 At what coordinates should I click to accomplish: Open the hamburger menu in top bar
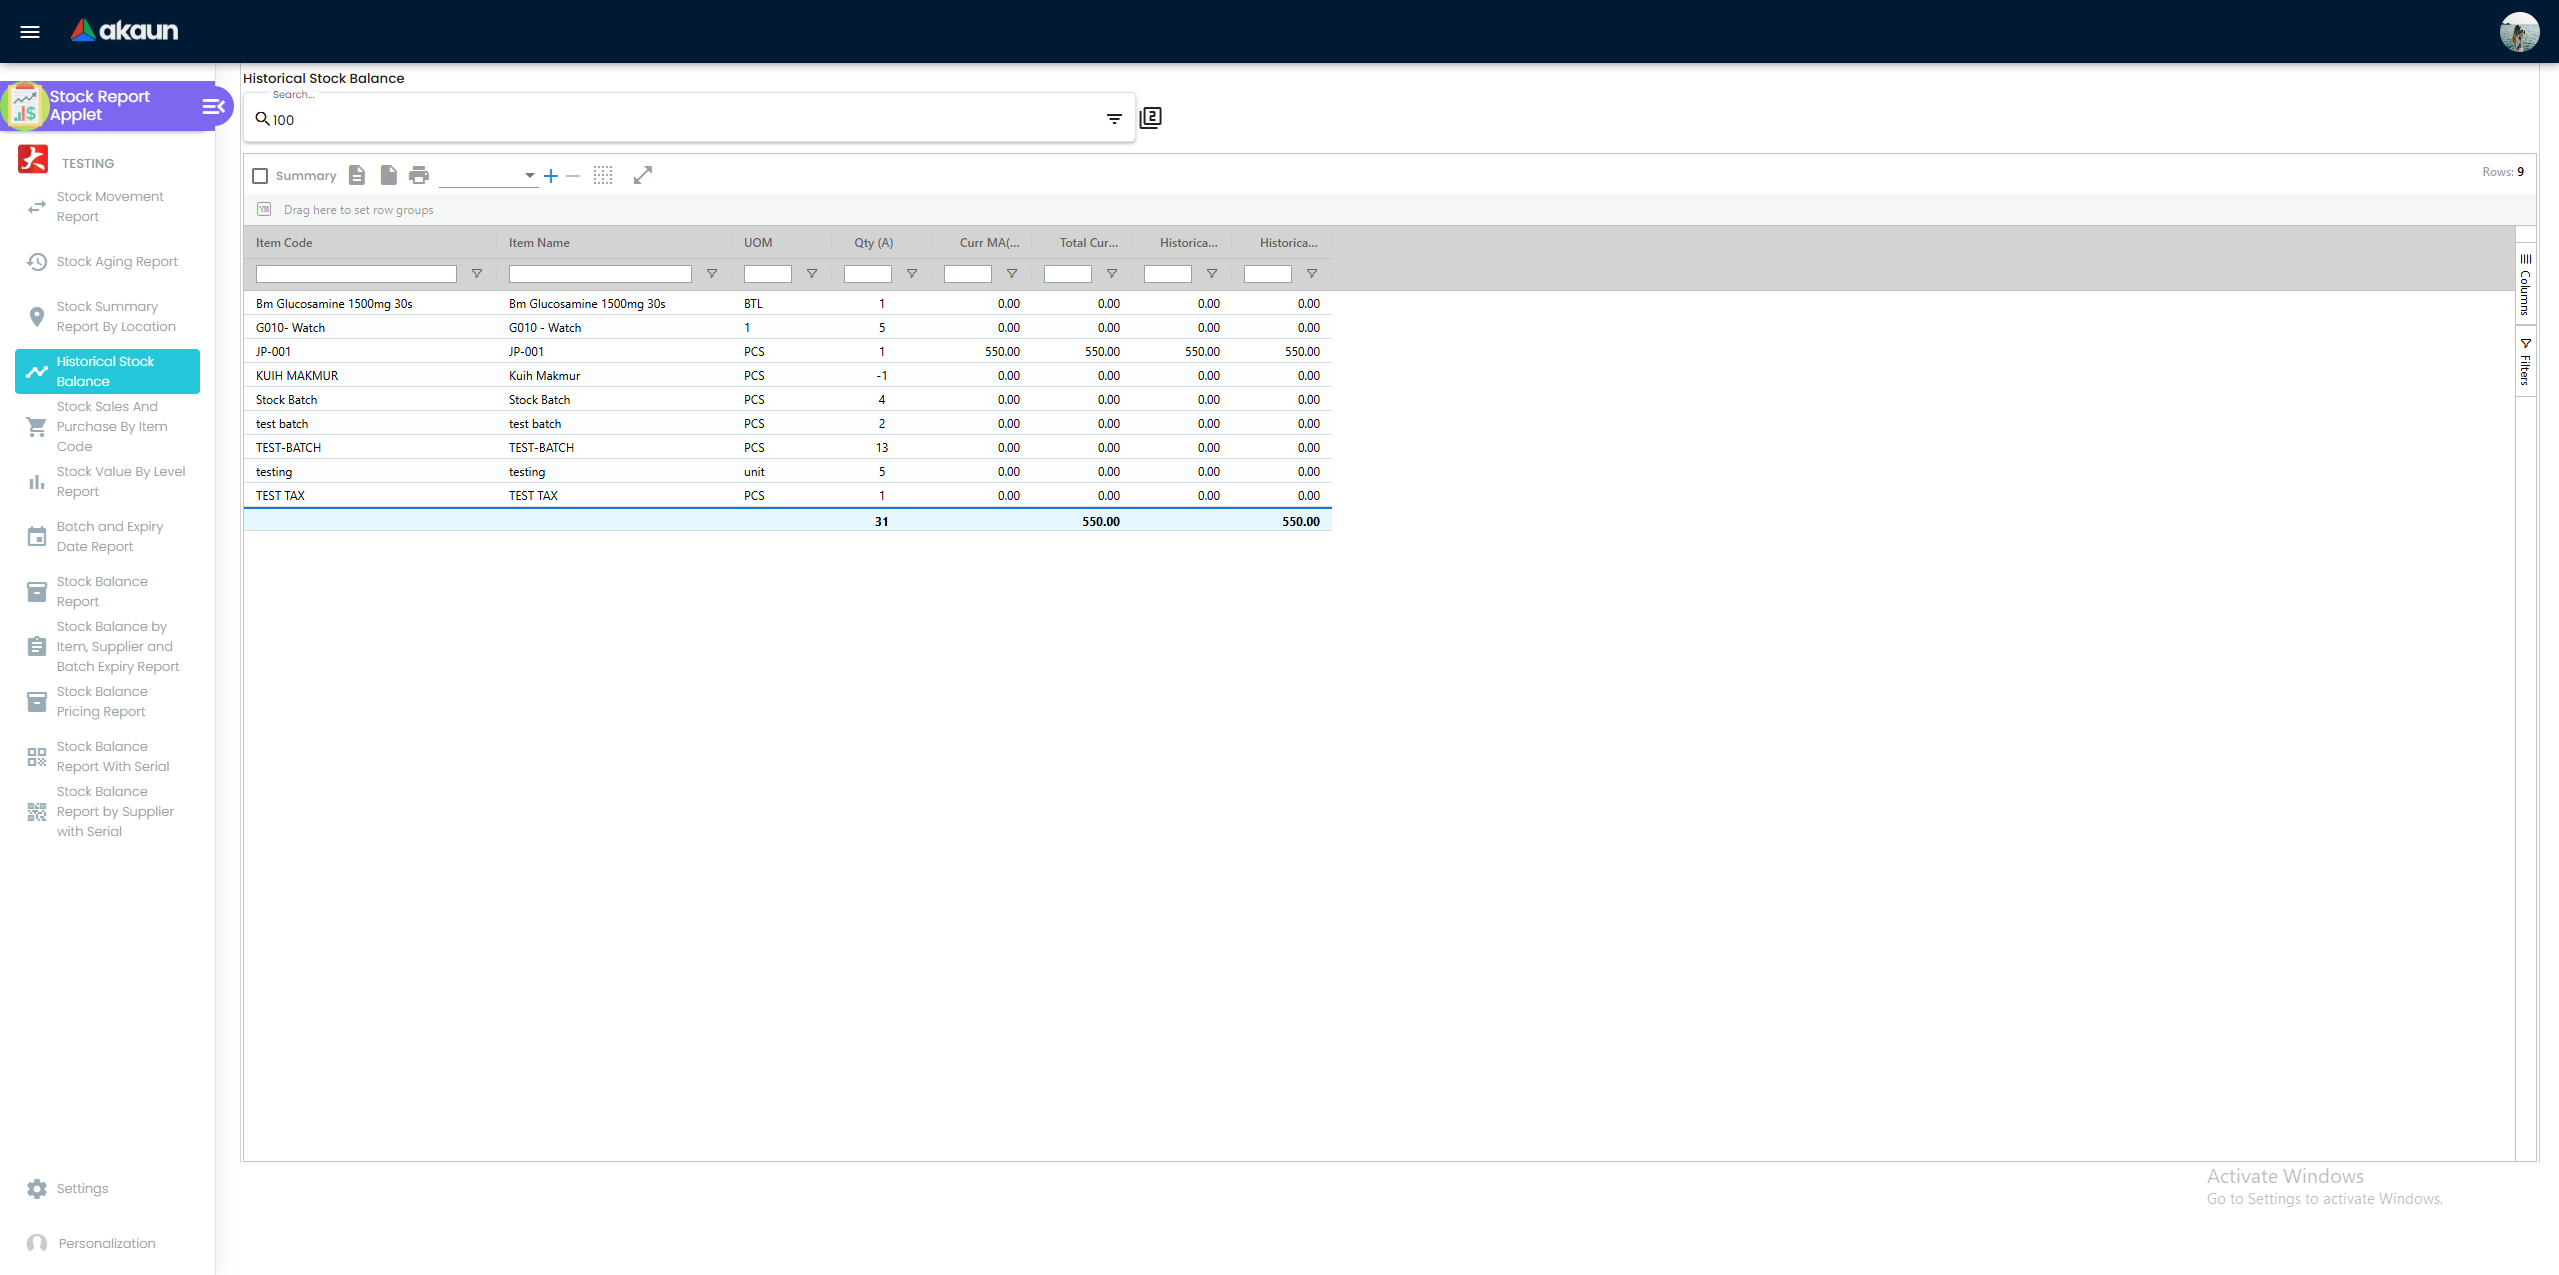tap(30, 31)
